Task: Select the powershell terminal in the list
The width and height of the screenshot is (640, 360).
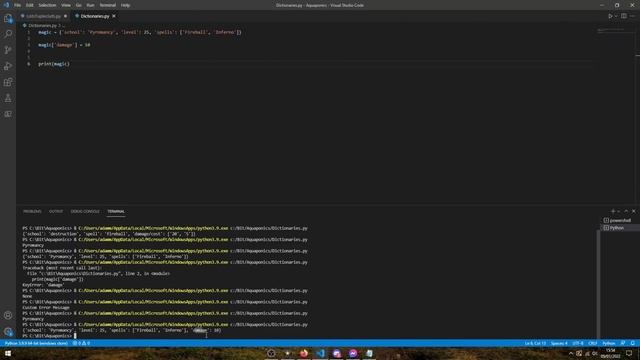Action: coord(620,220)
